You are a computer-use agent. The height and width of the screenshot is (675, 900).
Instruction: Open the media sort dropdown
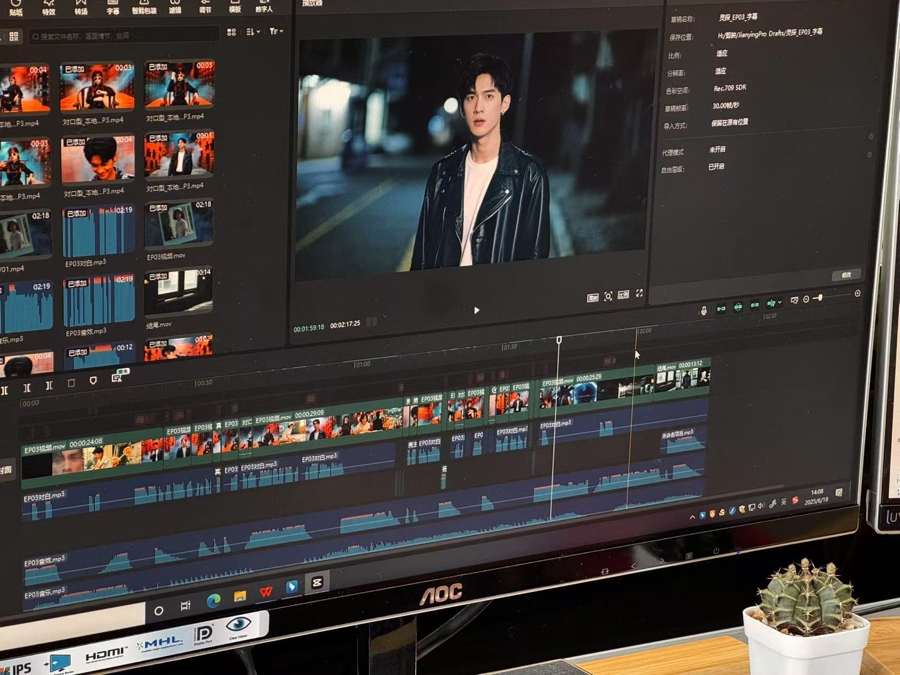click(x=253, y=32)
